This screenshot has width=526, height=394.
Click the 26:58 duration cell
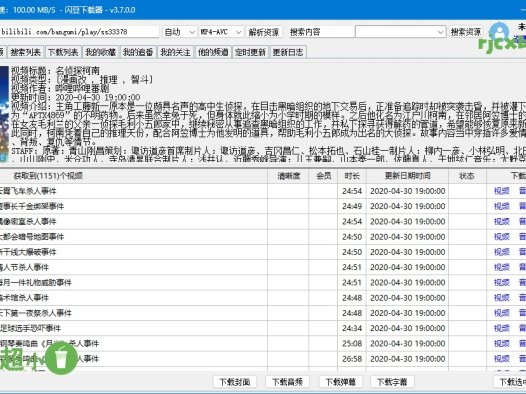(352, 359)
